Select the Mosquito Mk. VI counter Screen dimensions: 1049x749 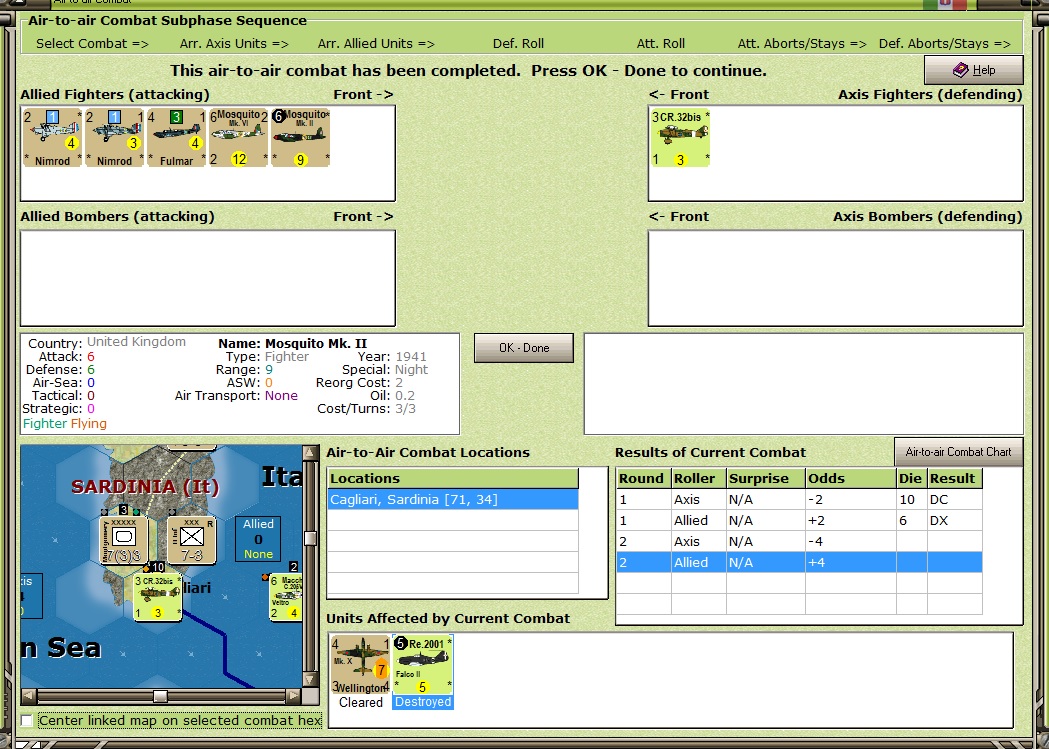pos(238,138)
